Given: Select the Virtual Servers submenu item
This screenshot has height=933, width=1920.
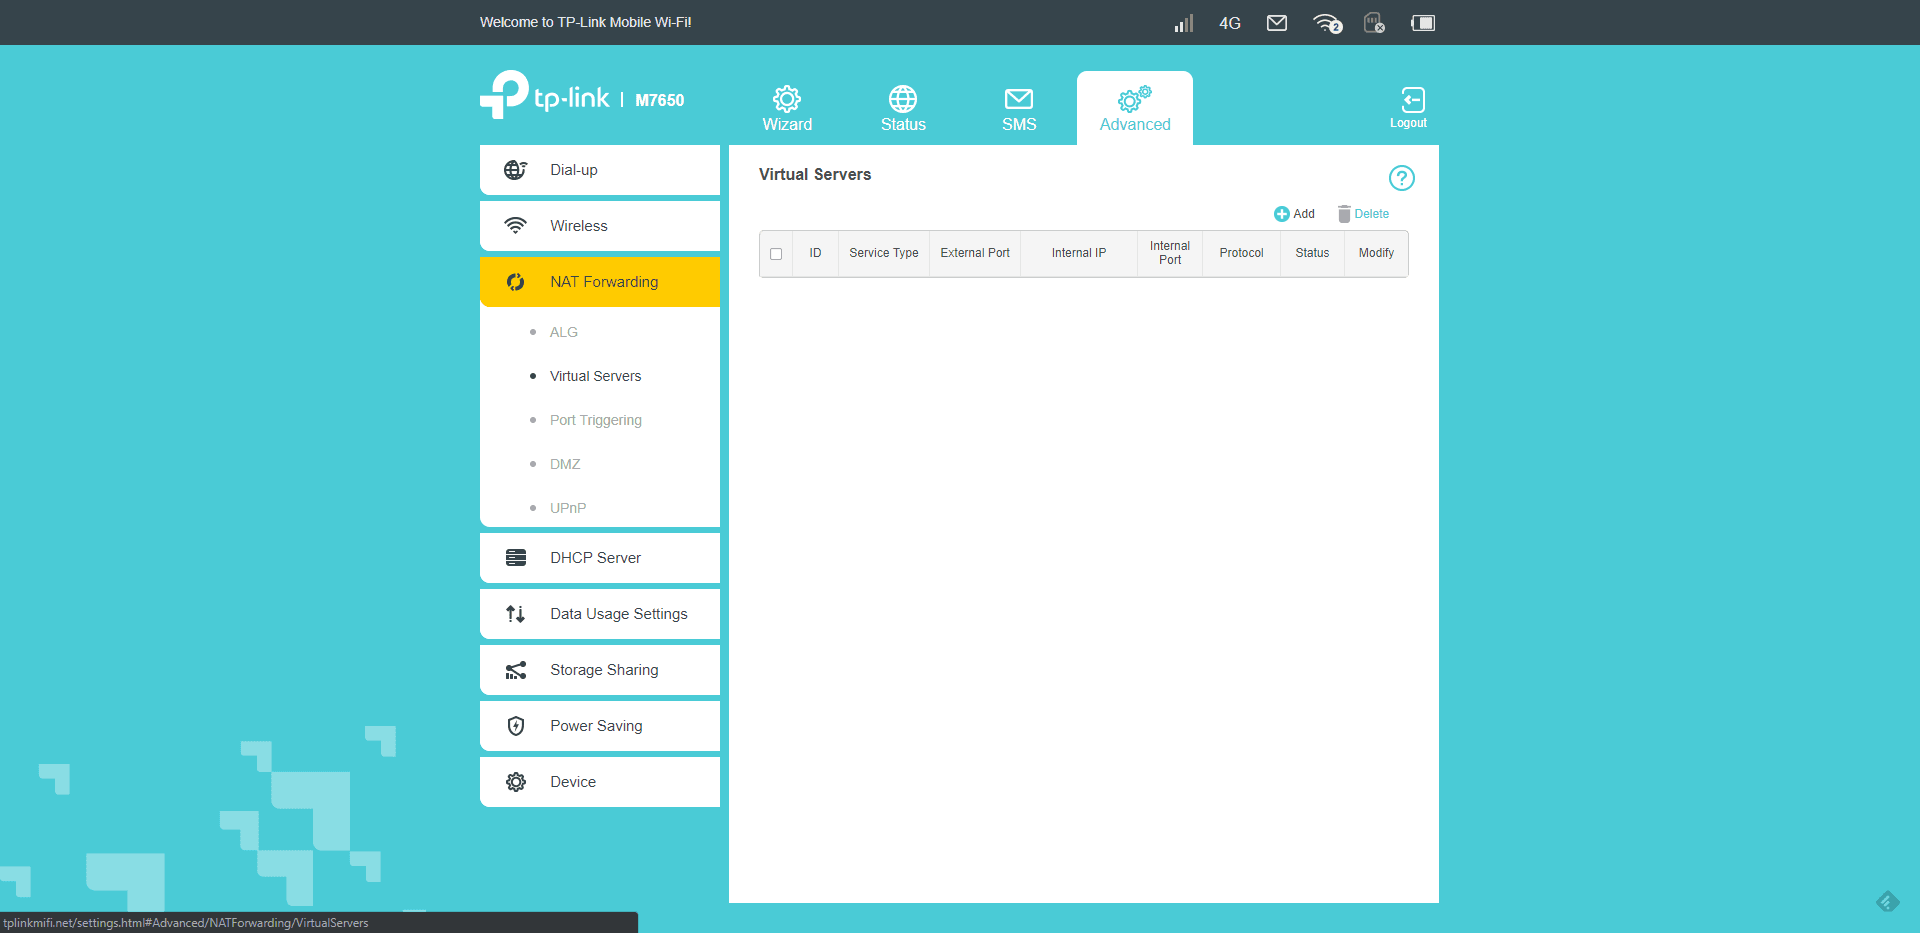Looking at the screenshot, I should click(x=596, y=376).
